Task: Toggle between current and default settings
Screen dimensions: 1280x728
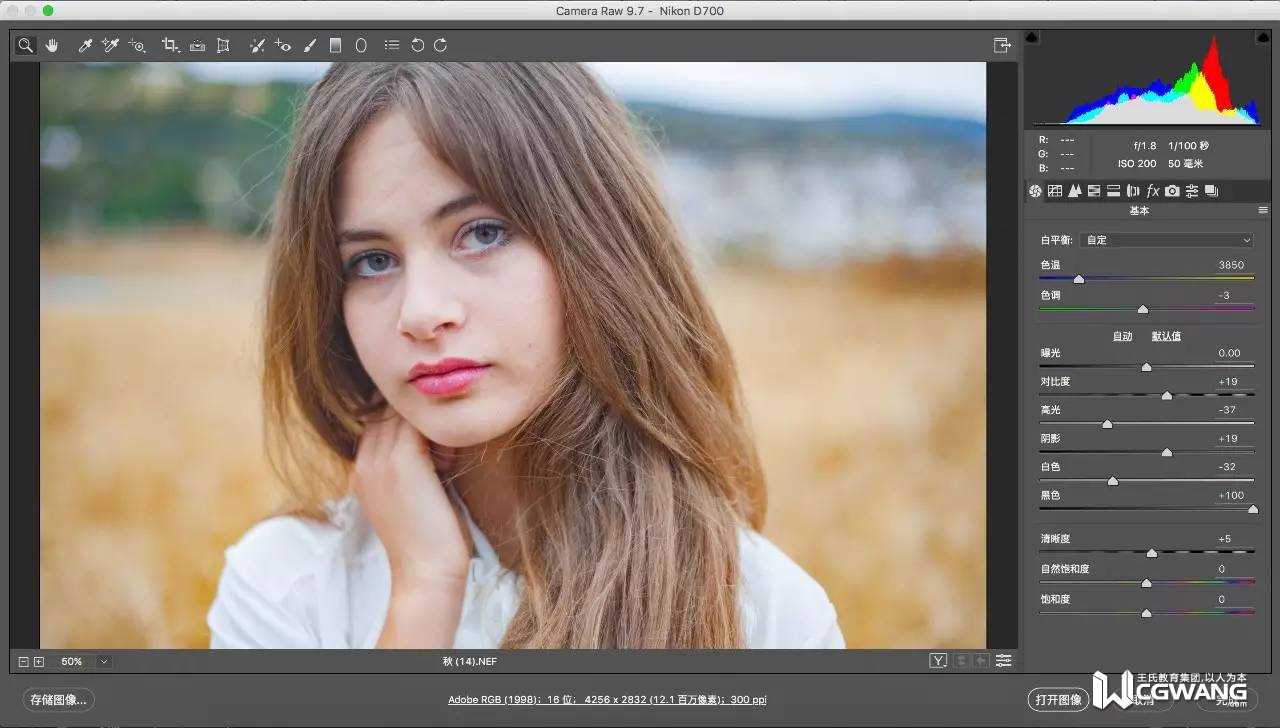Action: coord(1003,661)
